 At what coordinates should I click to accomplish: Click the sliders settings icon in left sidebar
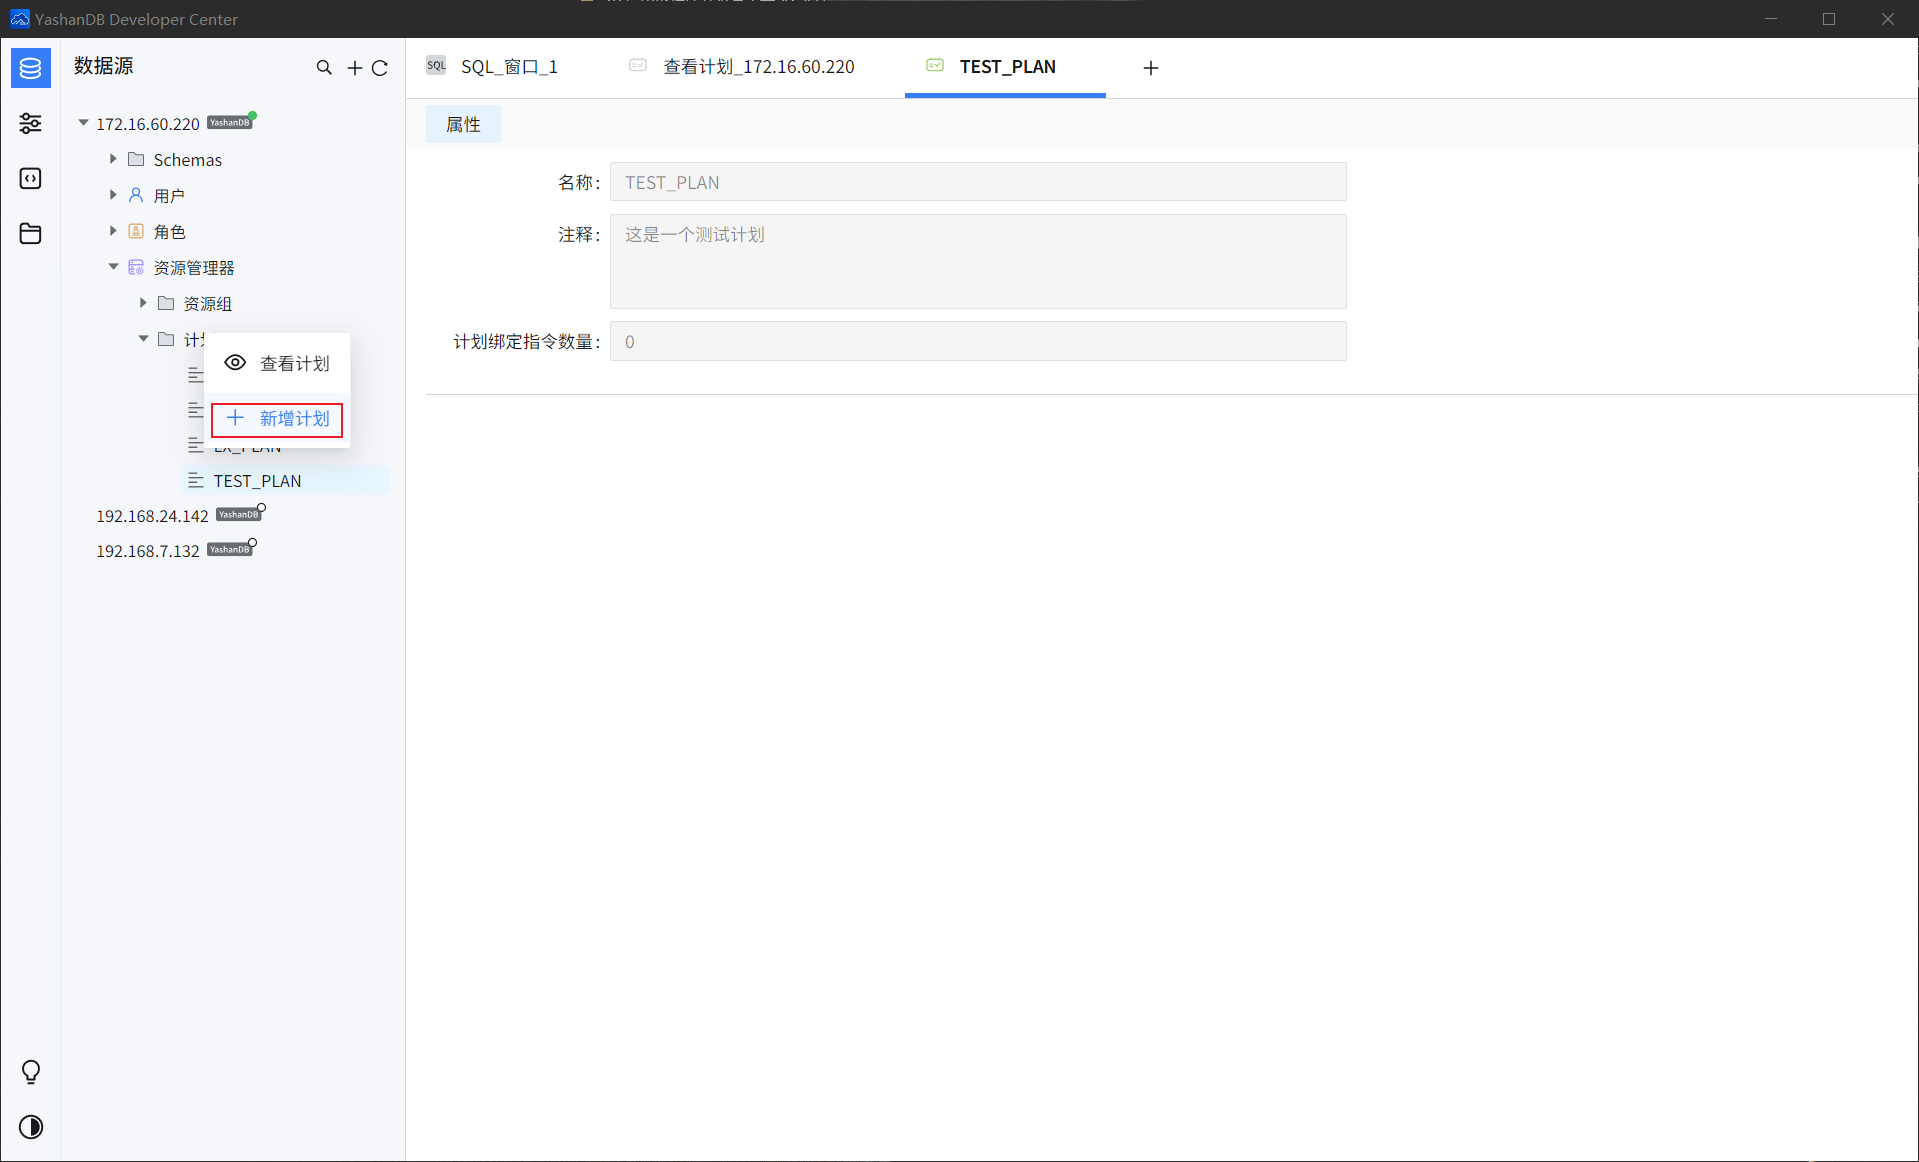(x=30, y=123)
